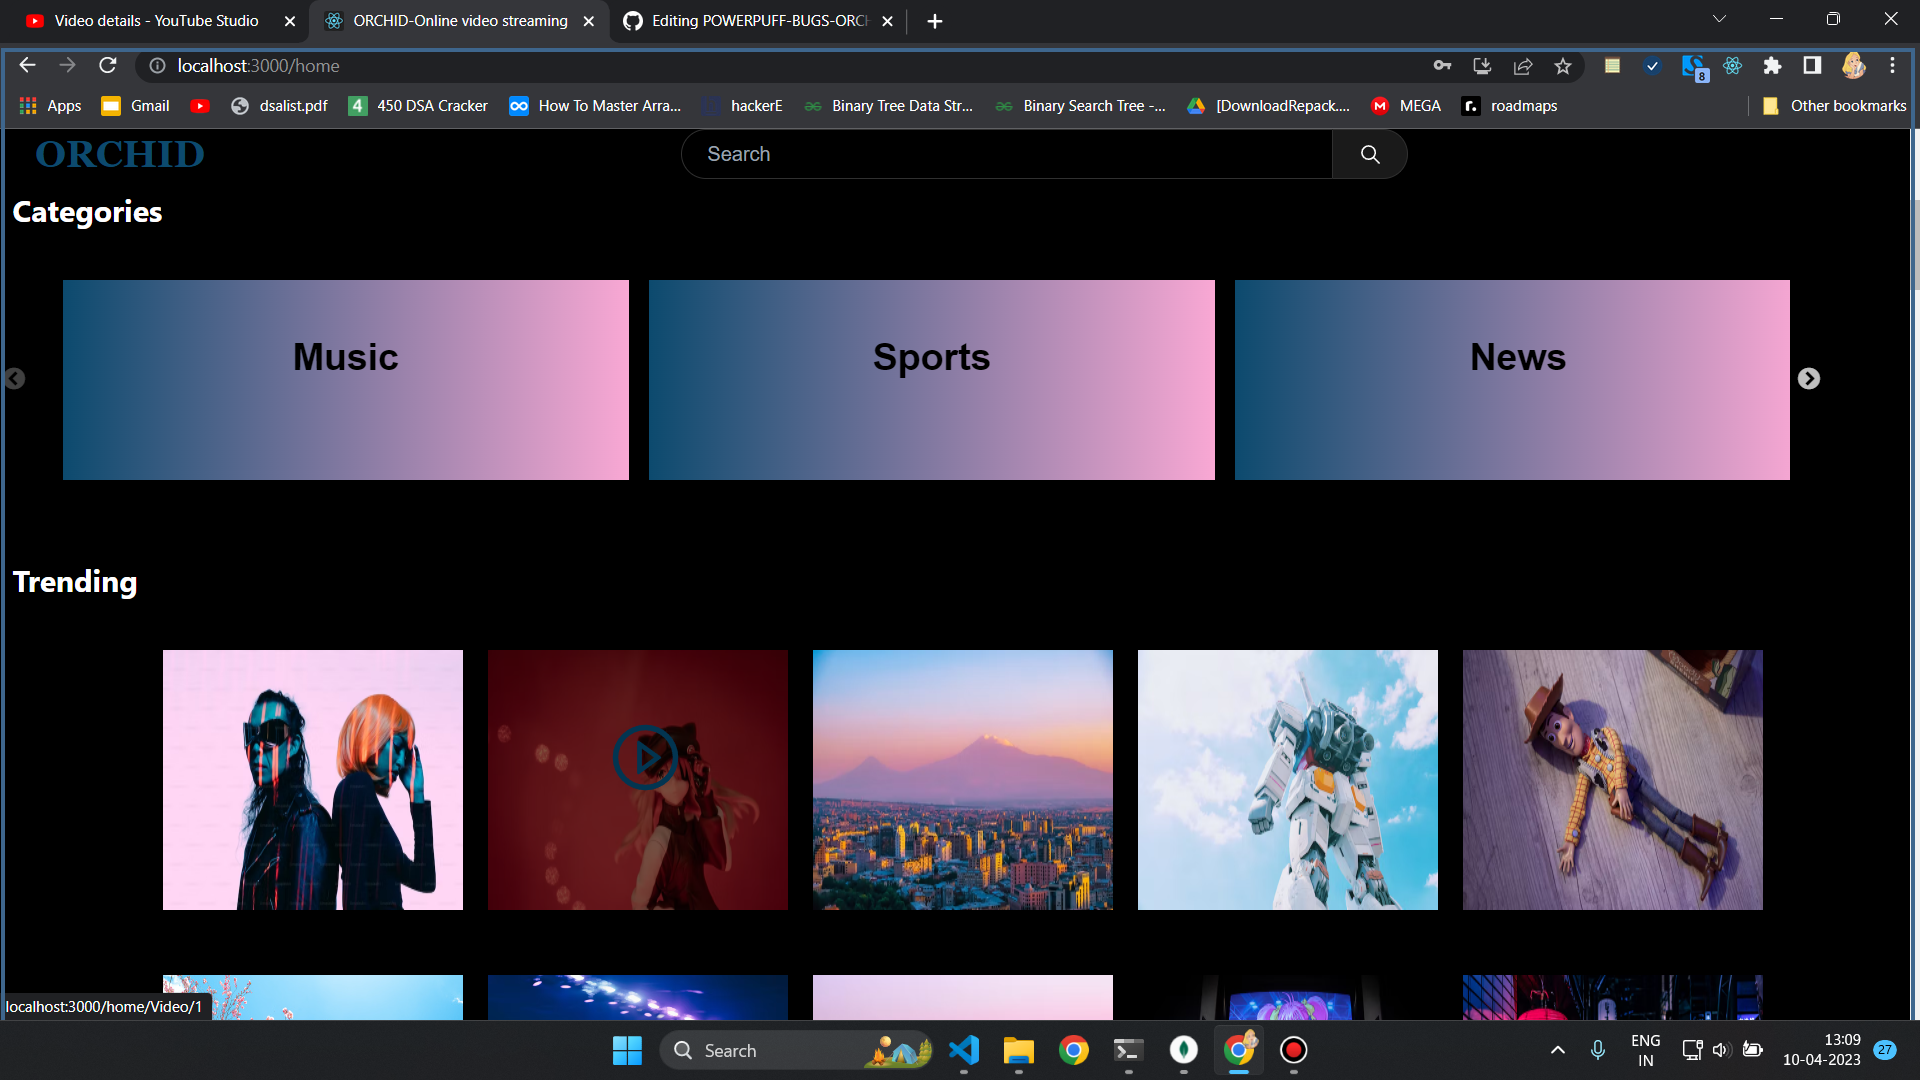
Task: Switch to Video details YouTube Studio tab
Action: point(156,21)
